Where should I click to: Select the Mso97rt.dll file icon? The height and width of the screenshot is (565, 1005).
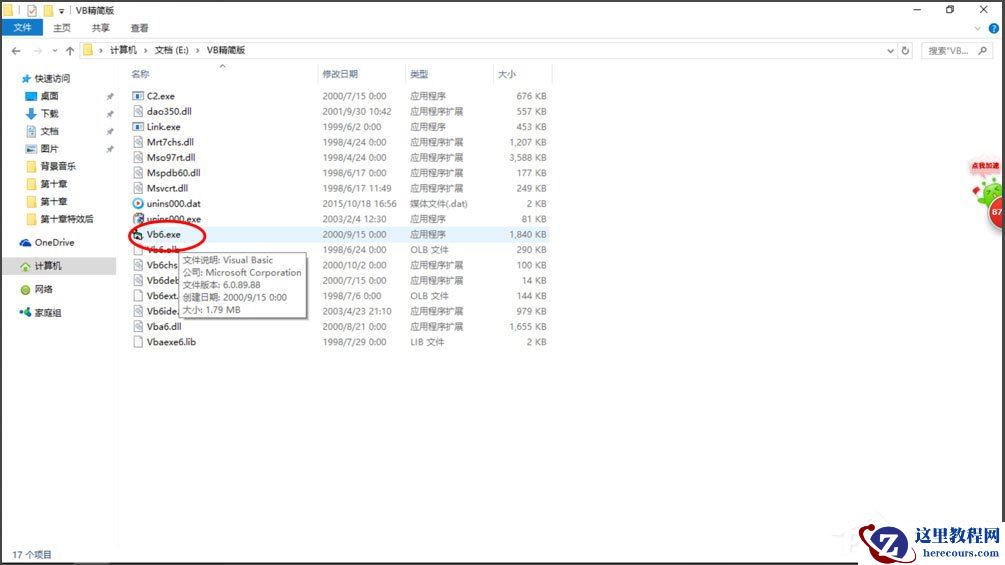pyautogui.click(x=137, y=158)
